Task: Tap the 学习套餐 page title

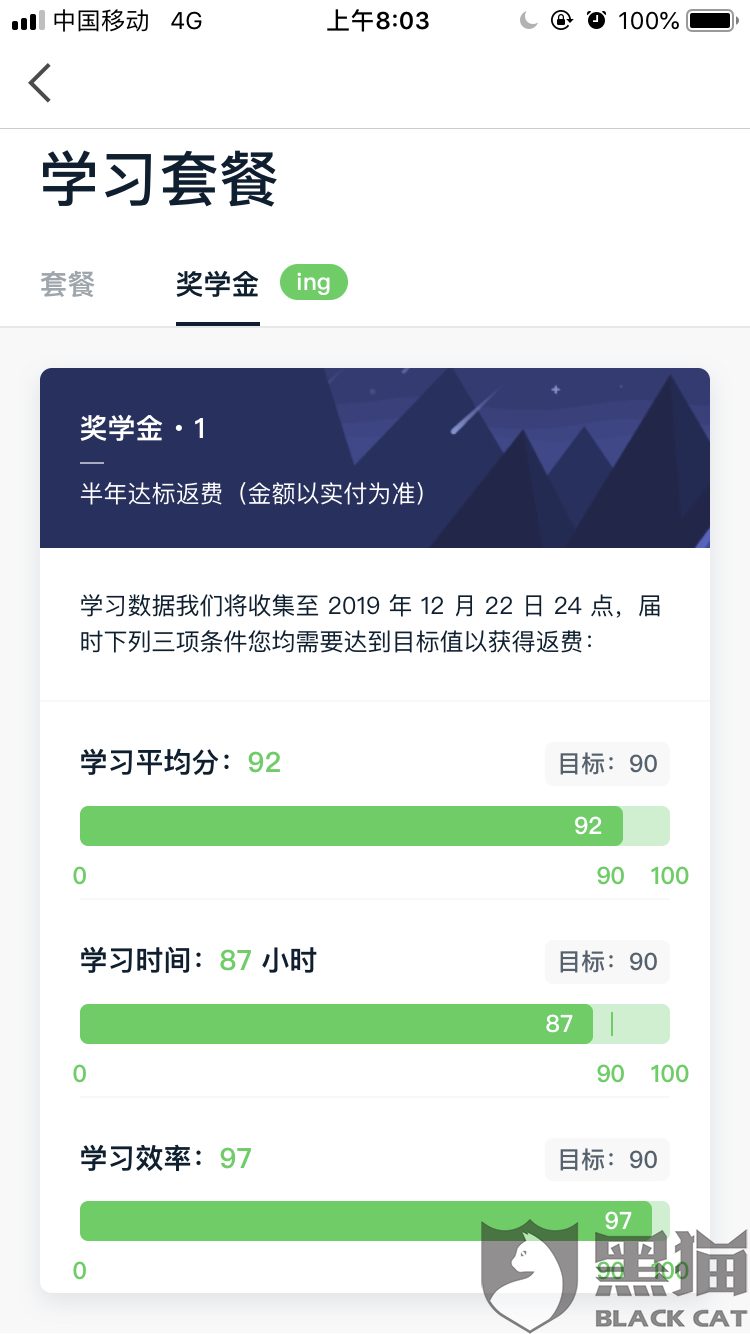Action: click(158, 180)
